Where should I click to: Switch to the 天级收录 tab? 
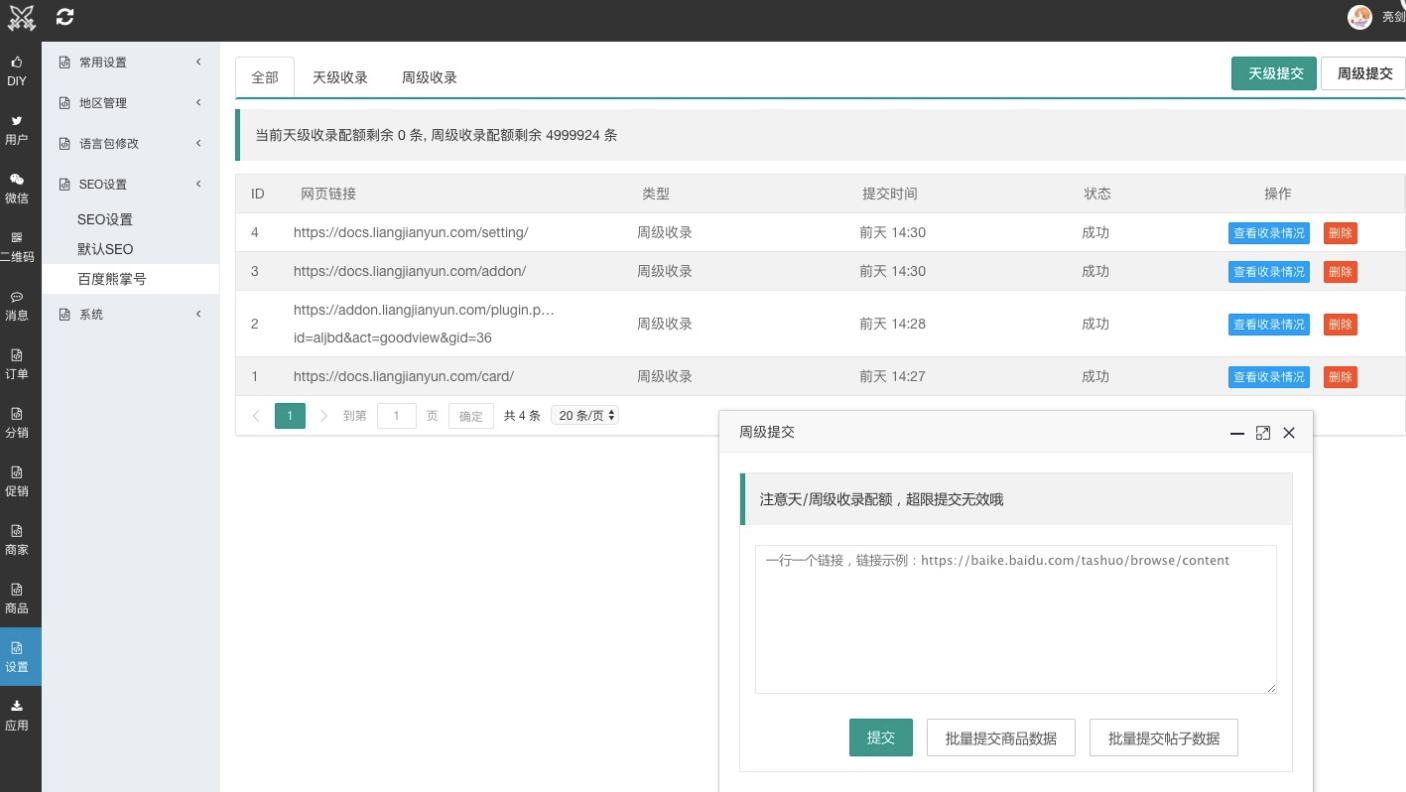point(340,77)
